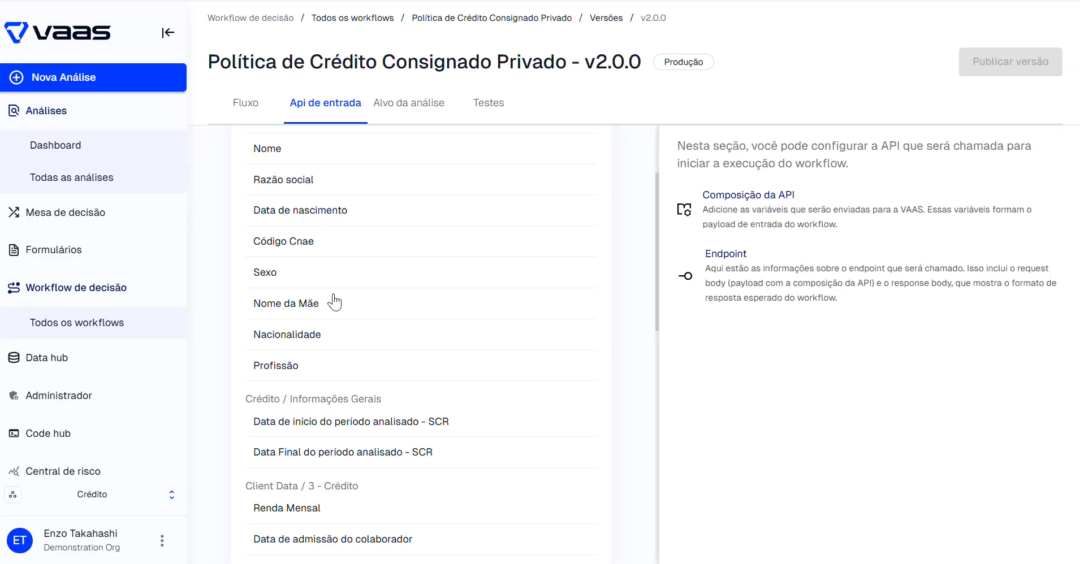The width and height of the screenshot is (1080, 564).
Task: Click the Enzo Takahashi user name
Action: pyautogui.click(x=81, y=534)
